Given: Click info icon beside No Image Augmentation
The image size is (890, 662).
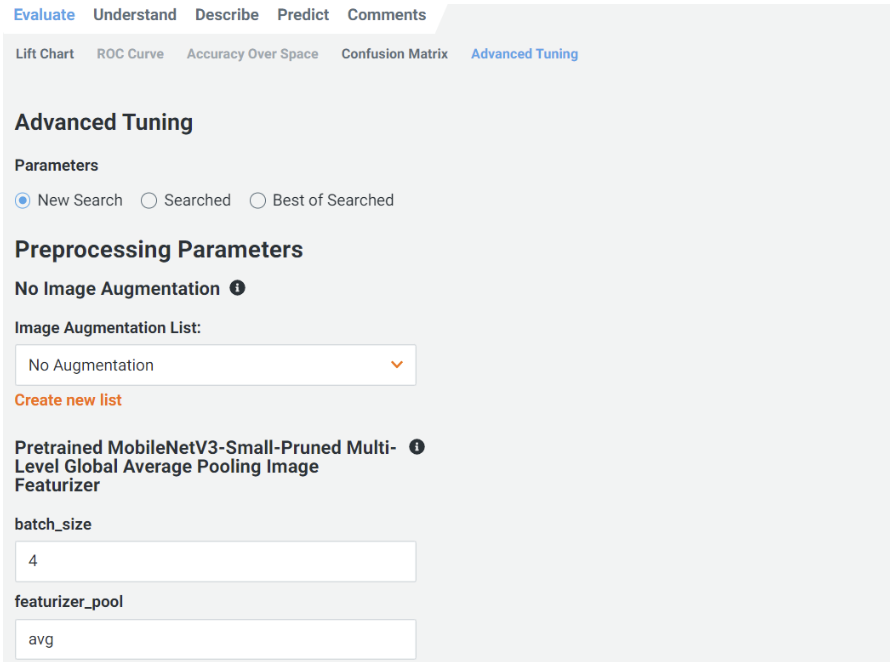Looking at the screenshot, I should [x=237, y=288].
